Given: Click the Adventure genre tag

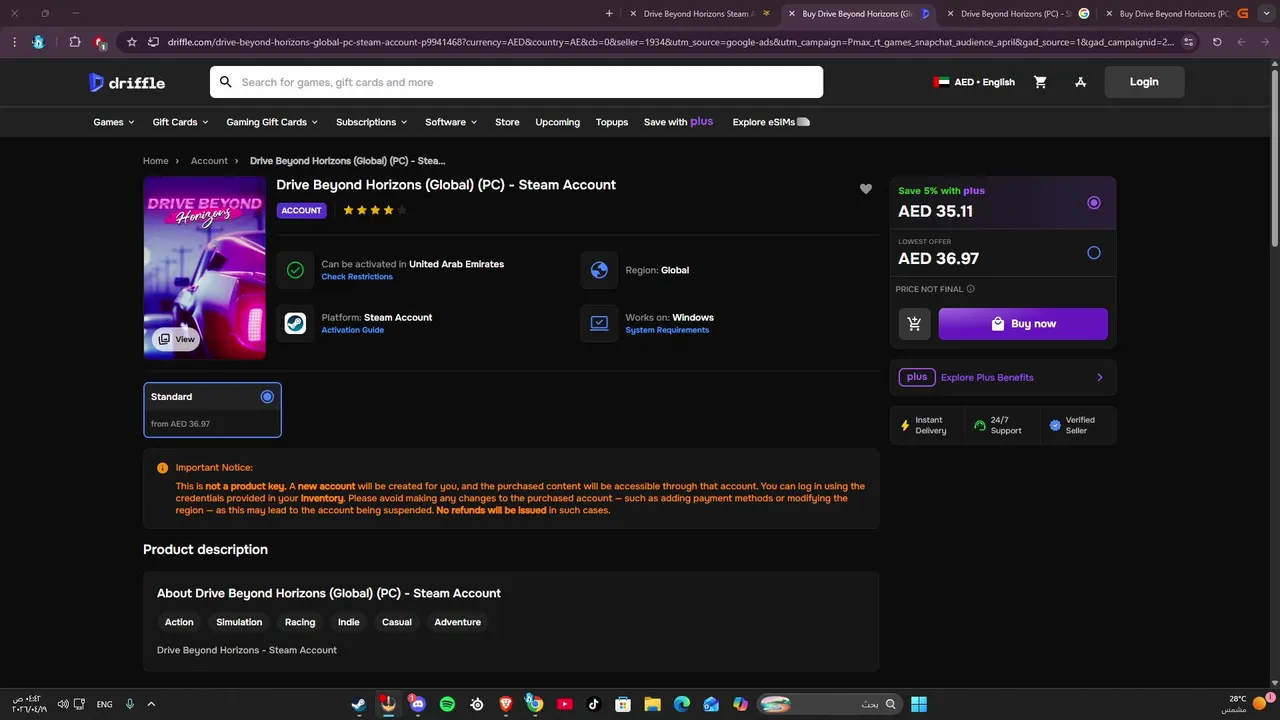Looking at the screenshot, I should pyautogui.click(x=457, y=622).
